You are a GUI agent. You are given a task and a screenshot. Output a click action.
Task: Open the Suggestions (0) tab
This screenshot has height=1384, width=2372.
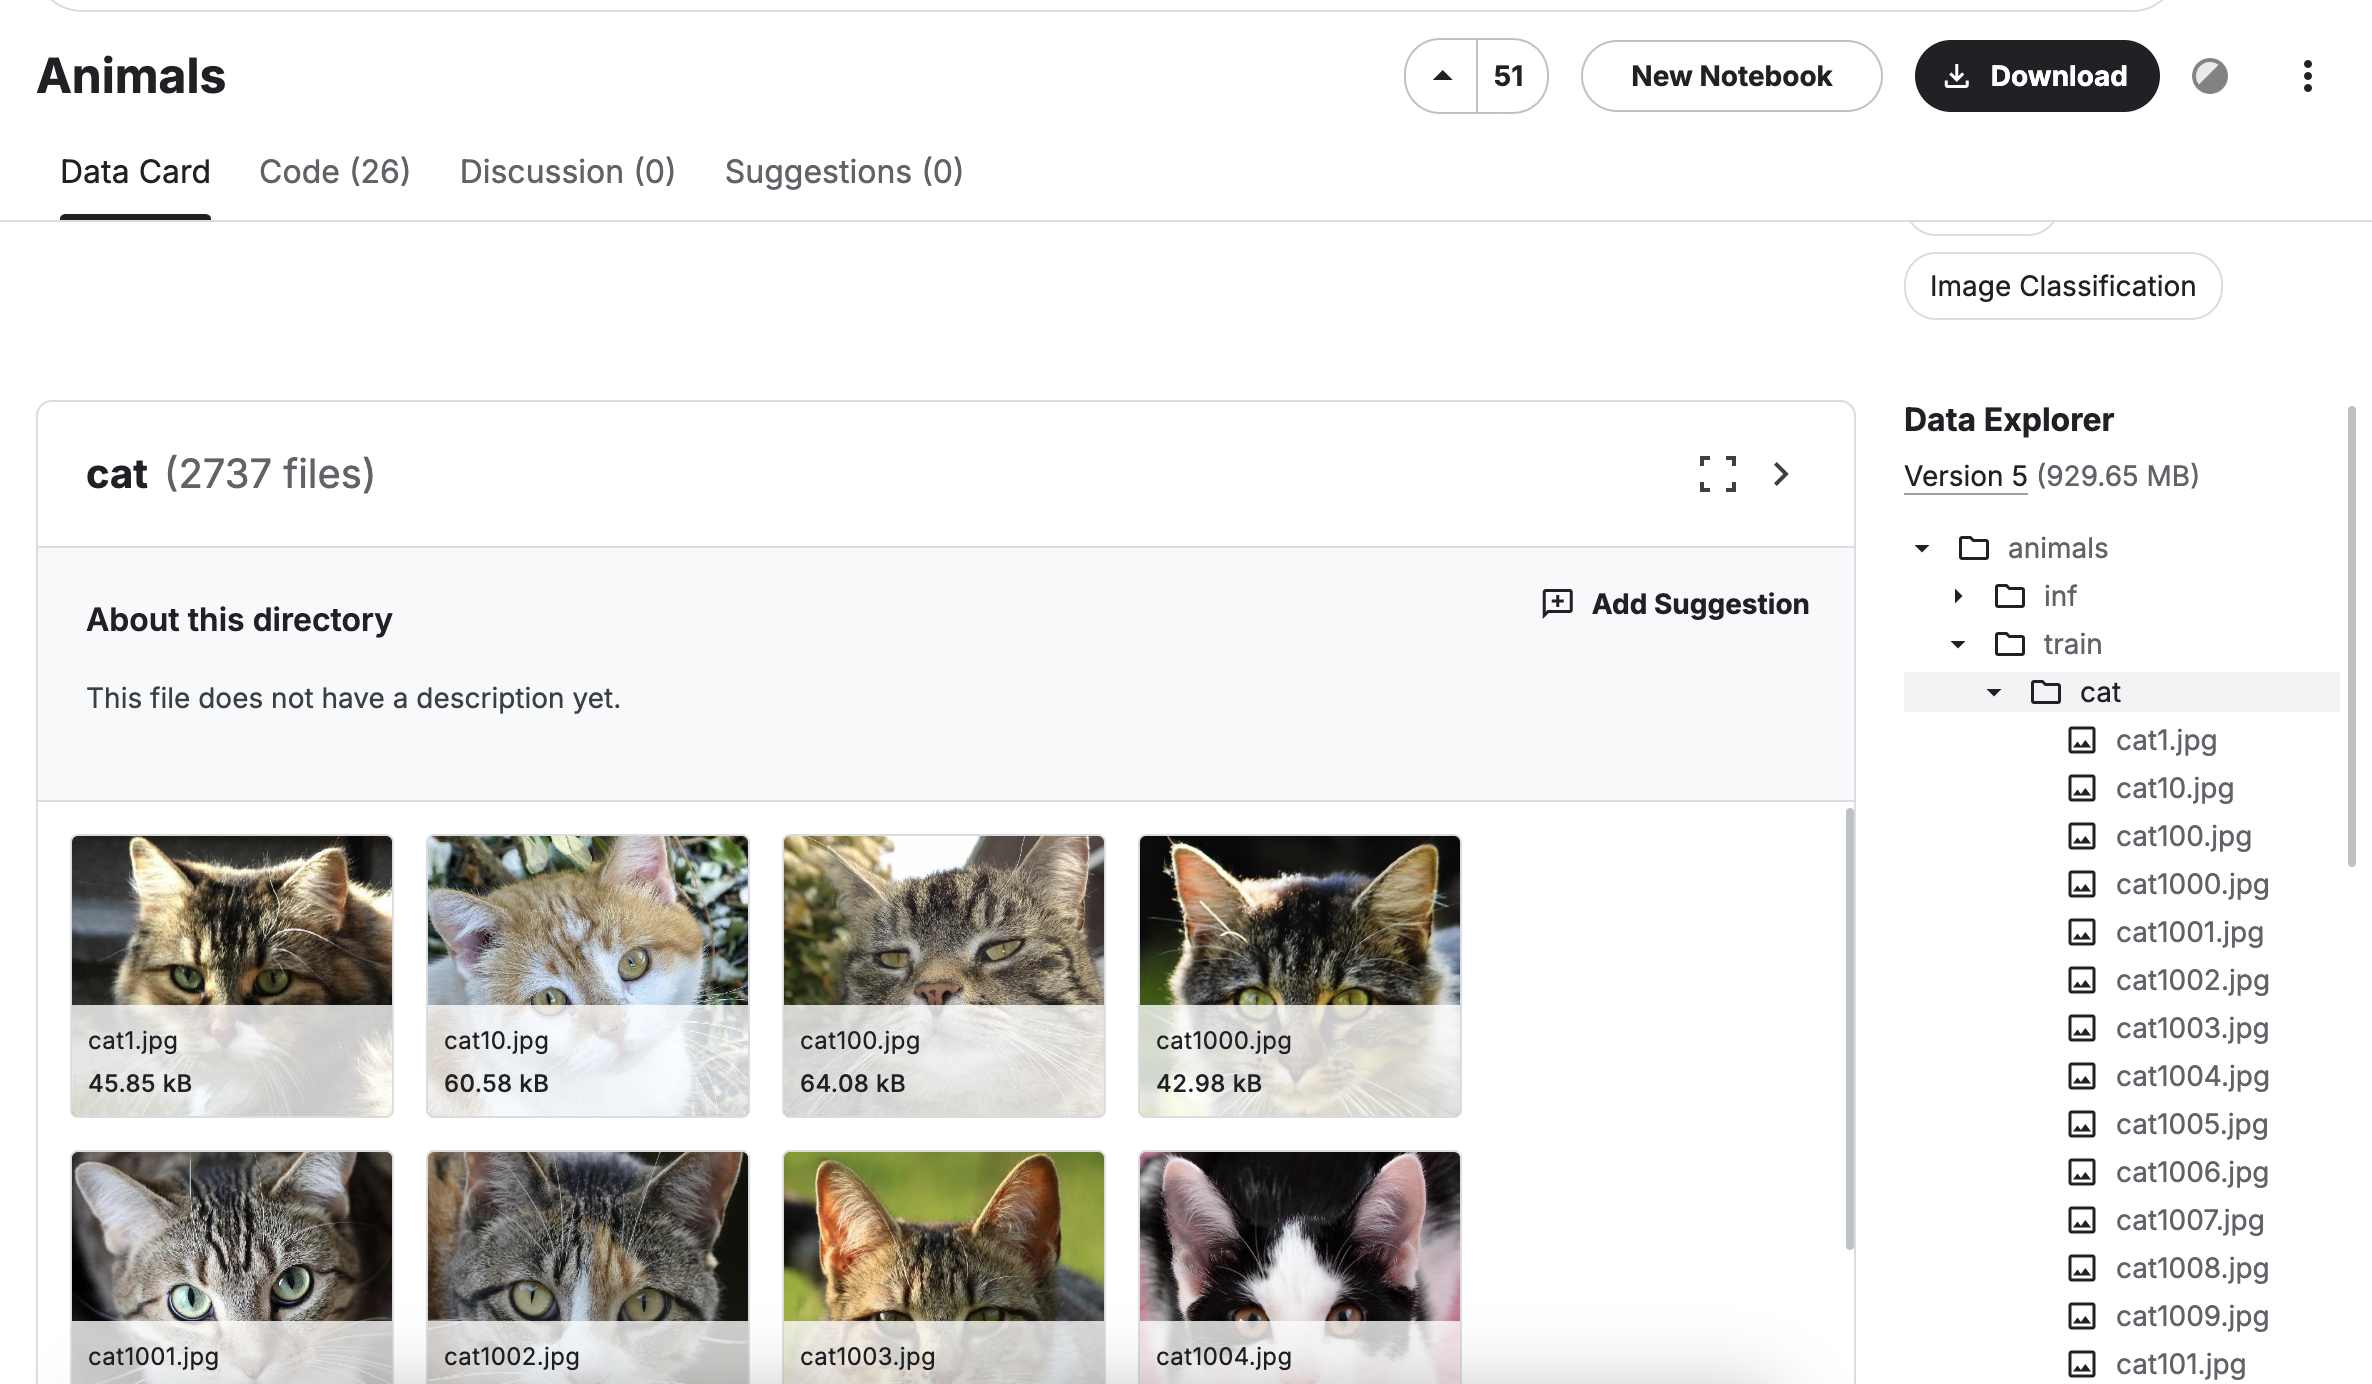click(x=844, y=172)
